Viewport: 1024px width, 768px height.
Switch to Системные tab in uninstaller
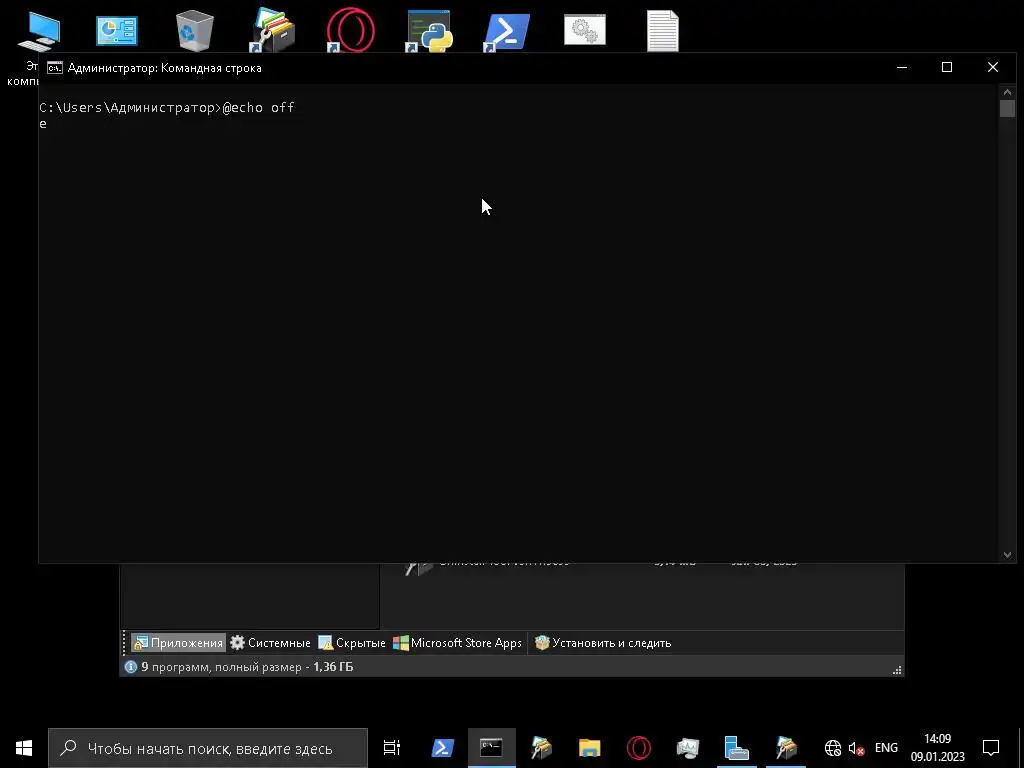pos(270,643)
